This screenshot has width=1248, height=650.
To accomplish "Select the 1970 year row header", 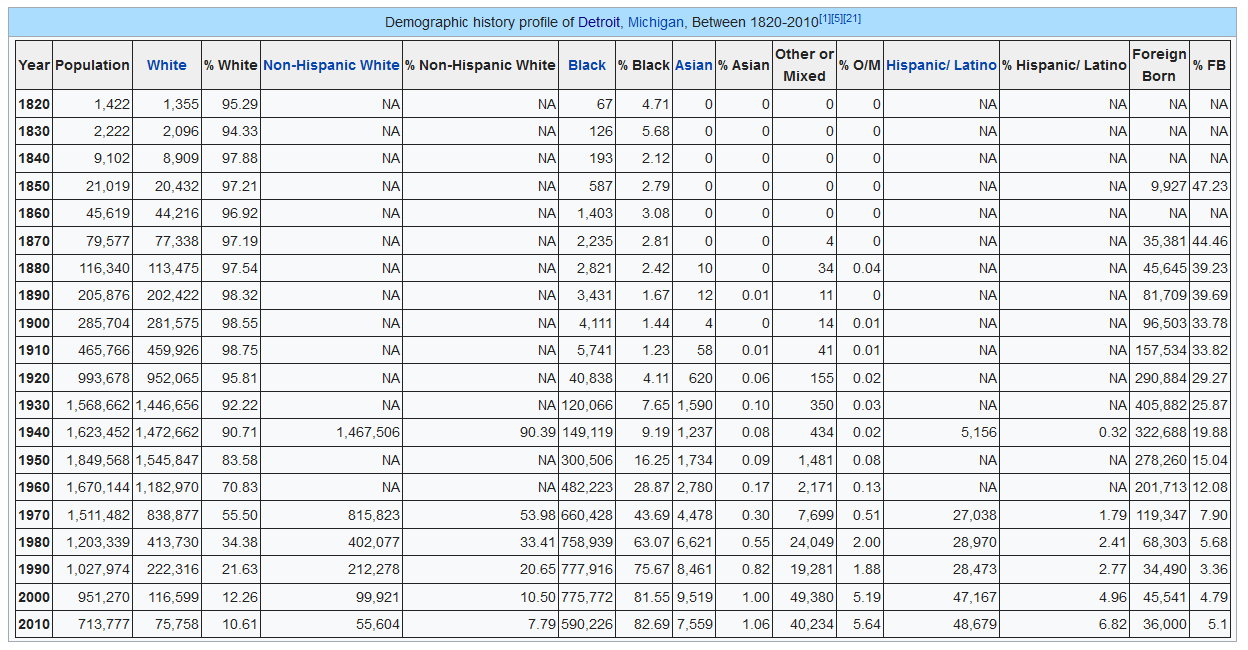I will [34, 515].
